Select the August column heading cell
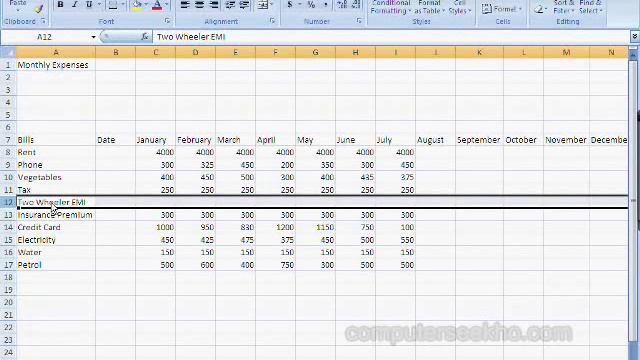This screenshot has height=360, width=640. 436,140
